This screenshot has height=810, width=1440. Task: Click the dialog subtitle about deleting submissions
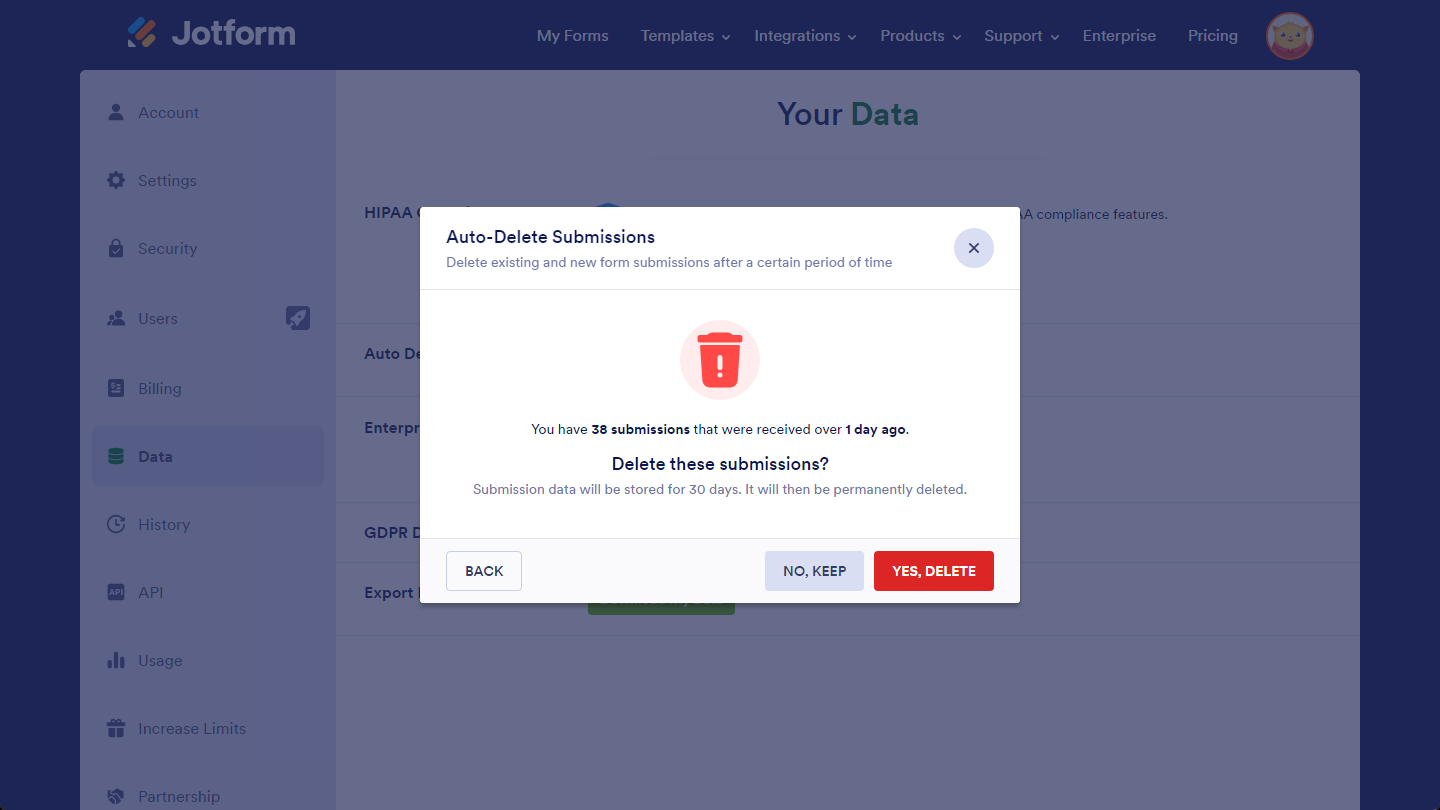coord(669,262)
